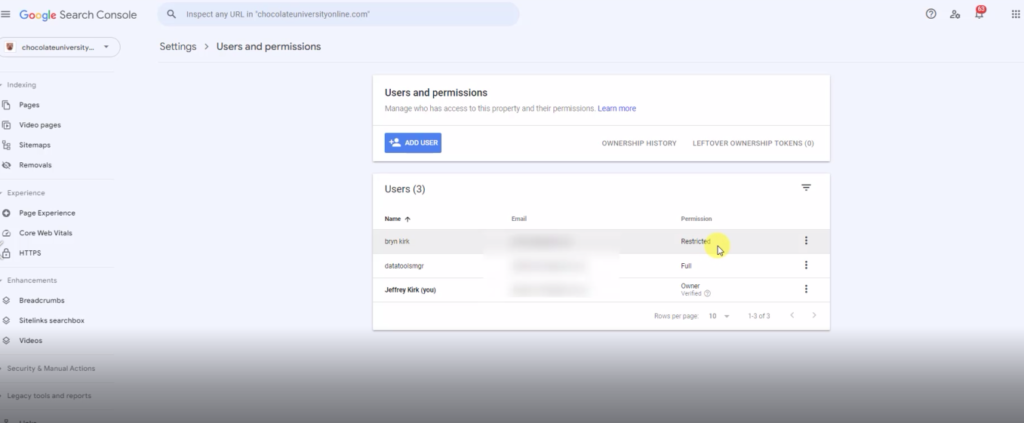Click the Breadcrumbs icon
Screen dimensions: 1024x423
tap(7, 300)
